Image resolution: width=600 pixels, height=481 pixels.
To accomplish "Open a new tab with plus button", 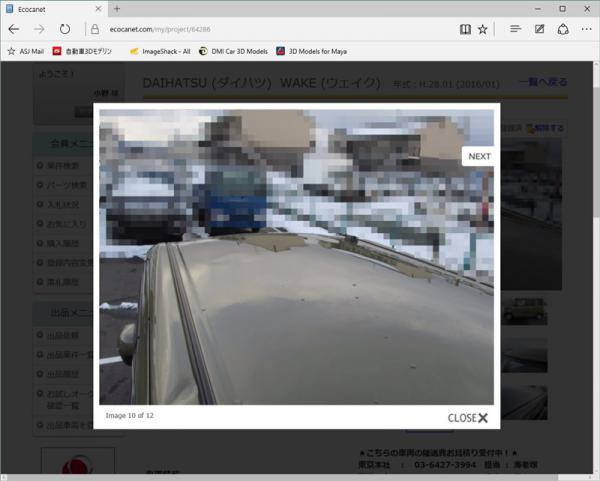I will [x=117, y=8].
